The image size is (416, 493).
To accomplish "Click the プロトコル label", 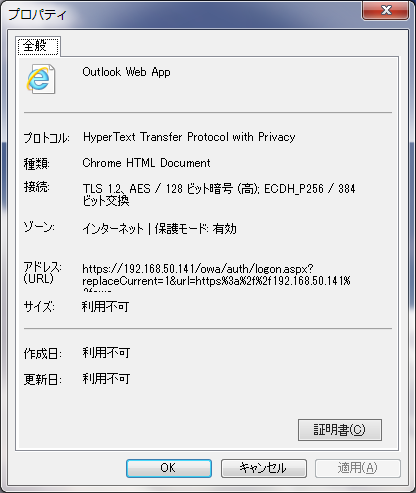I will tap(46, 137).
